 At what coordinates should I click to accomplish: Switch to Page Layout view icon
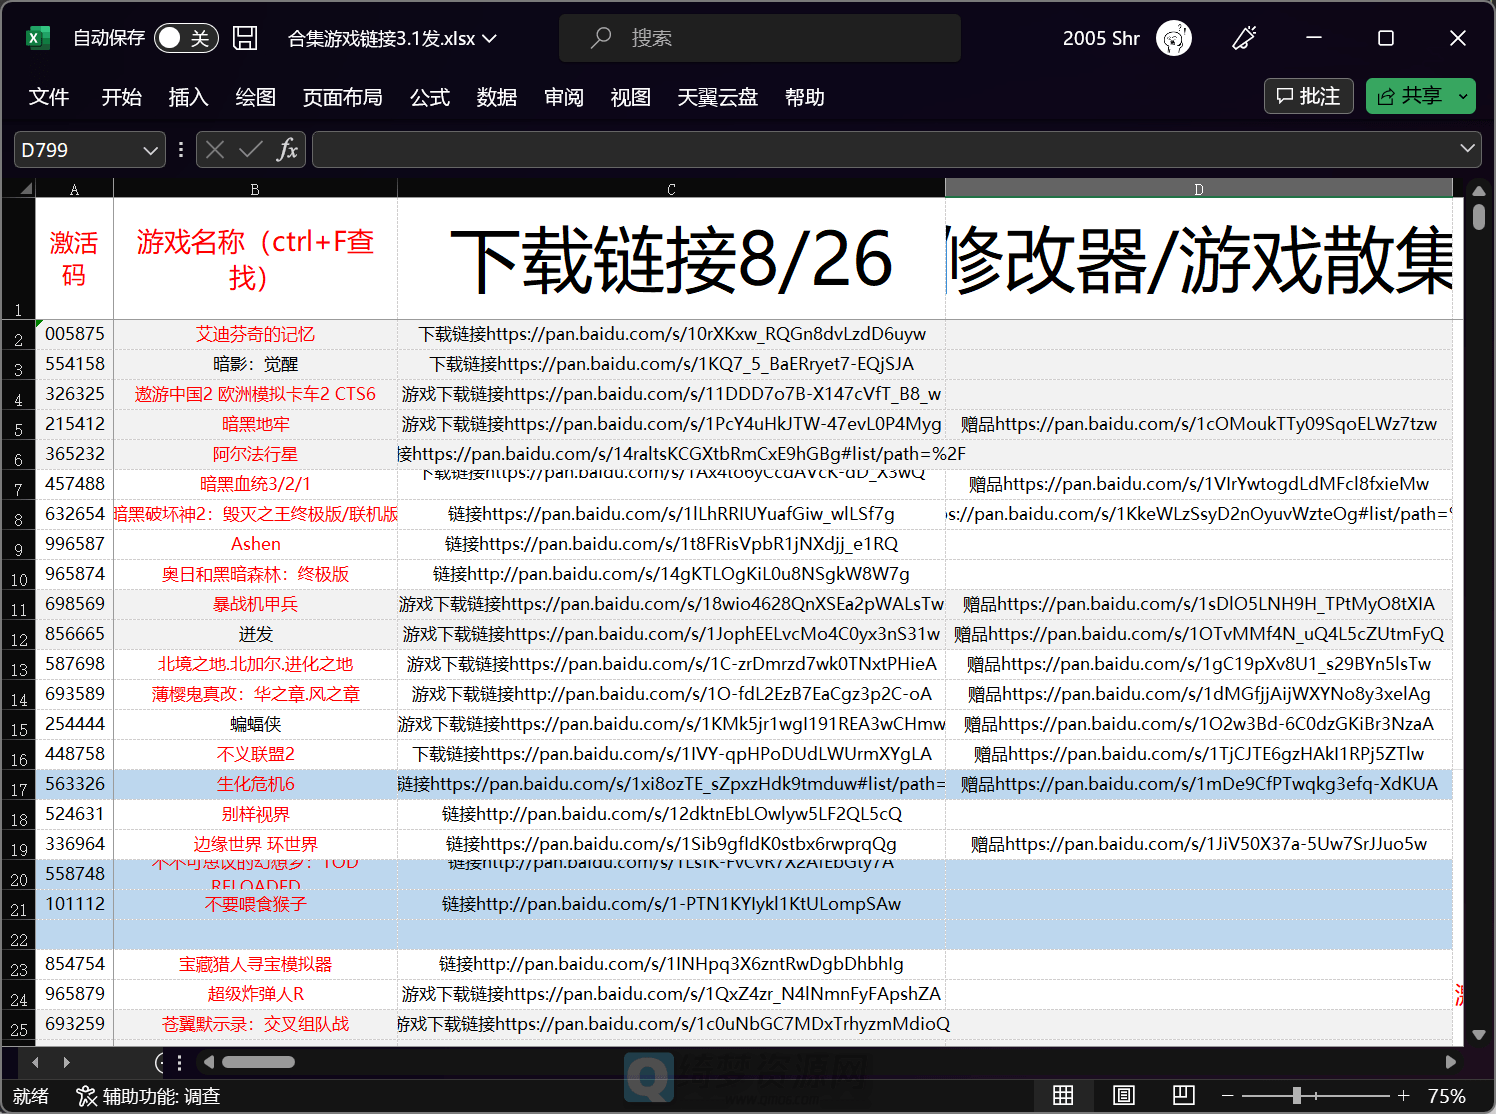click(x=1124, y=1096)
